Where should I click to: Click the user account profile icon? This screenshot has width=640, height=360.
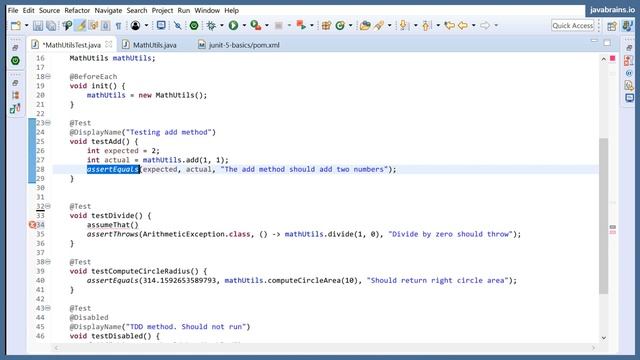(x=135, y=26)
